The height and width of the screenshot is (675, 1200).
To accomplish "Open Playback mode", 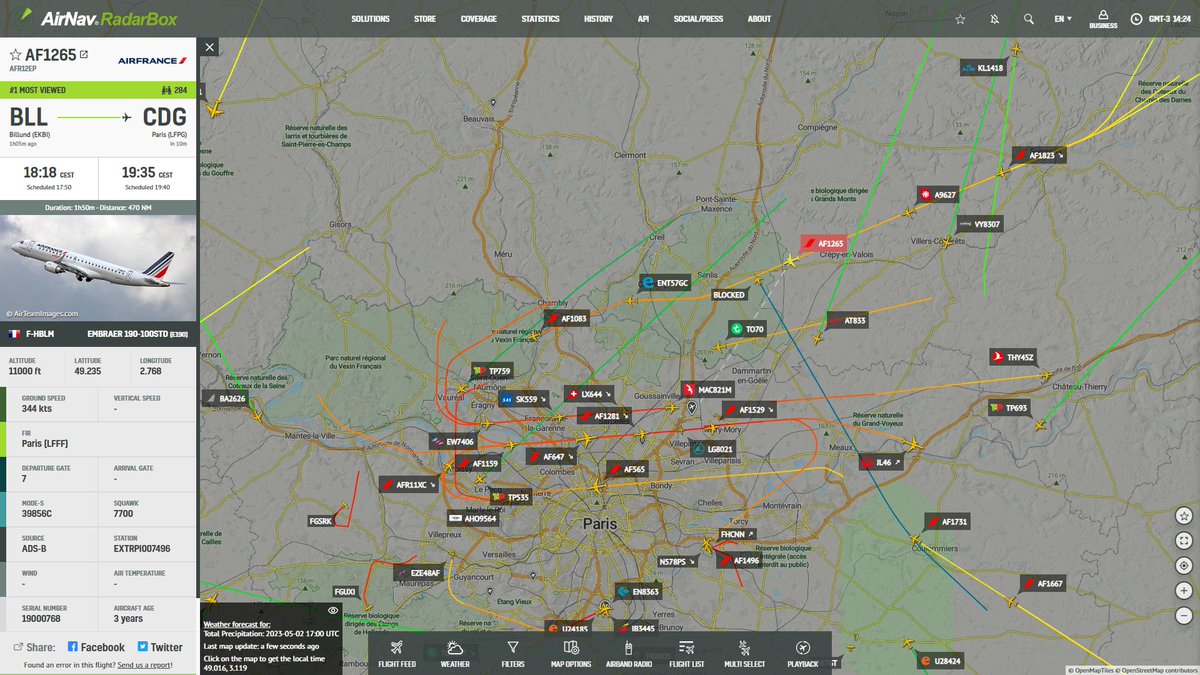I will tap(802, 653).
